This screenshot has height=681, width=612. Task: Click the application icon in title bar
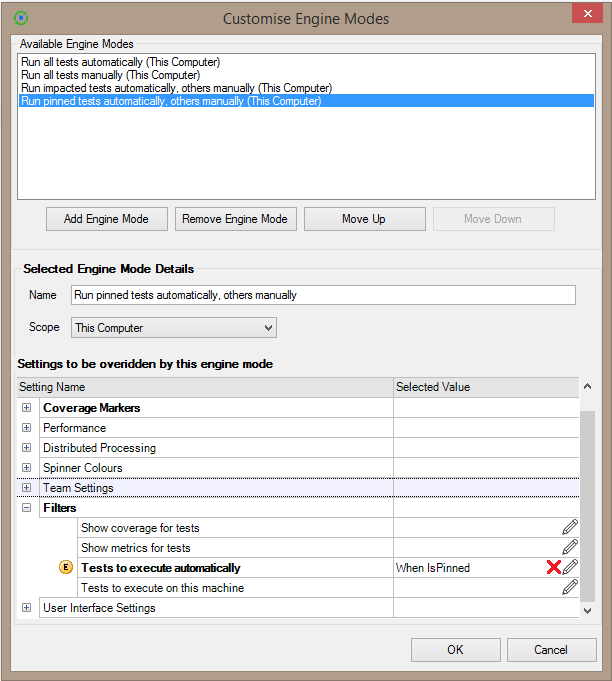21,18
